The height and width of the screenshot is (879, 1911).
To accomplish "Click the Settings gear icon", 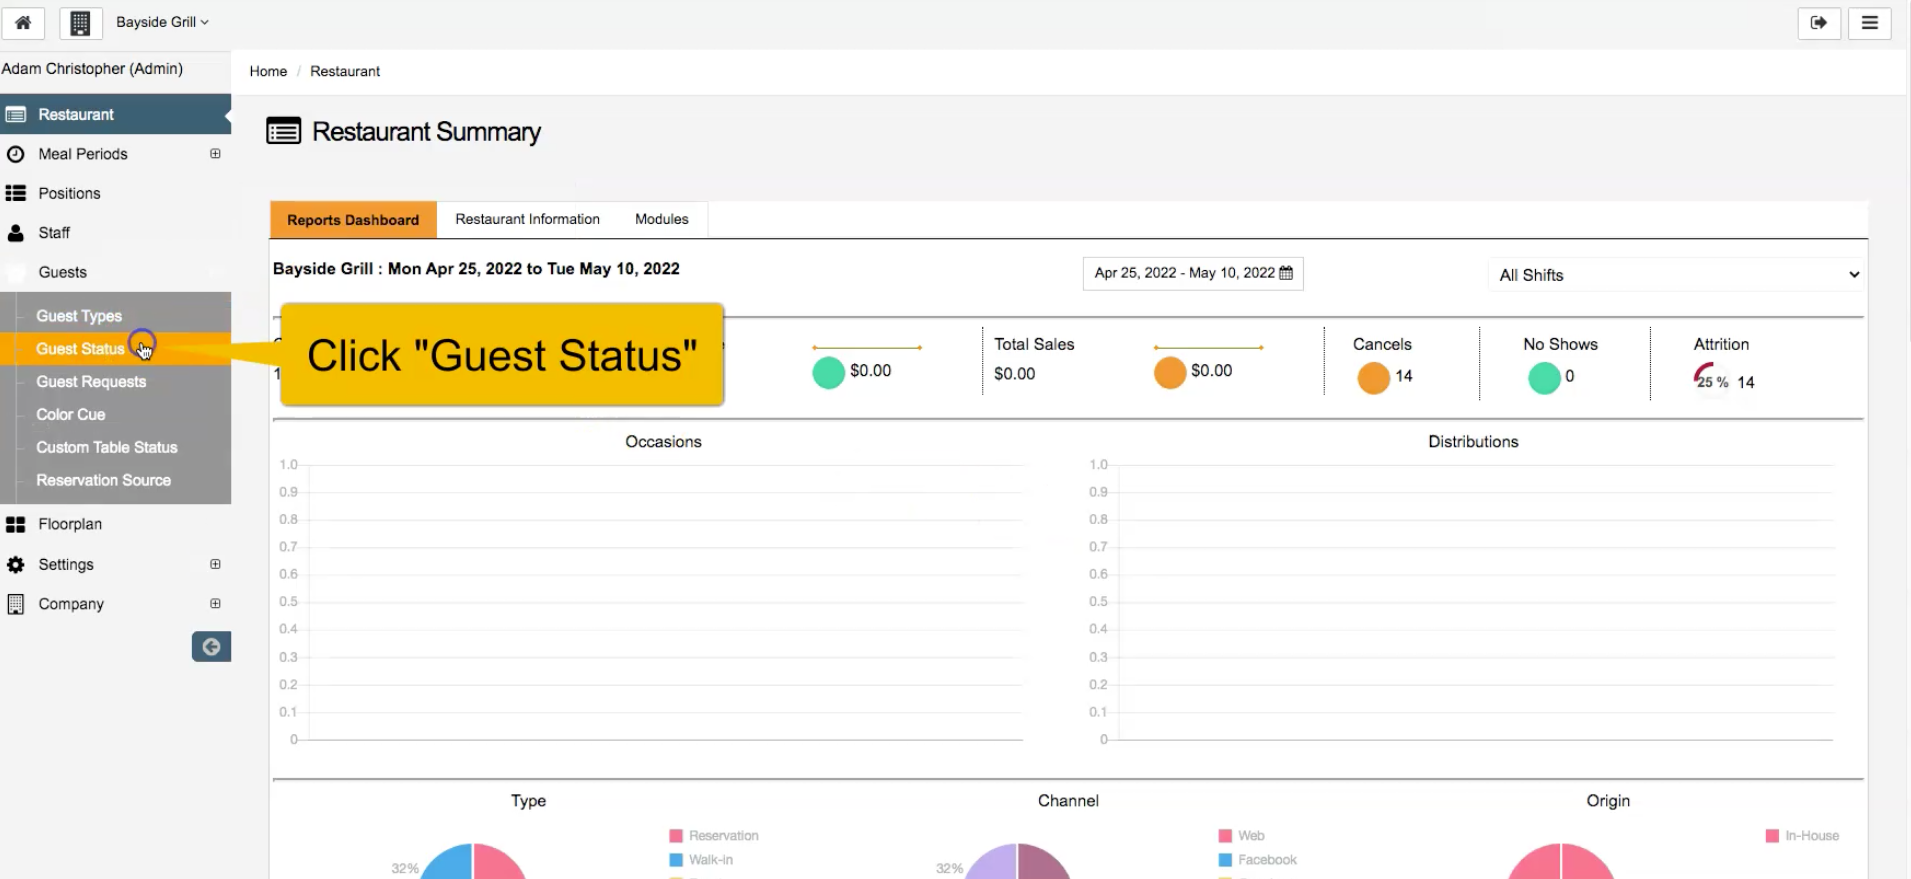I will tap(15, 565).
